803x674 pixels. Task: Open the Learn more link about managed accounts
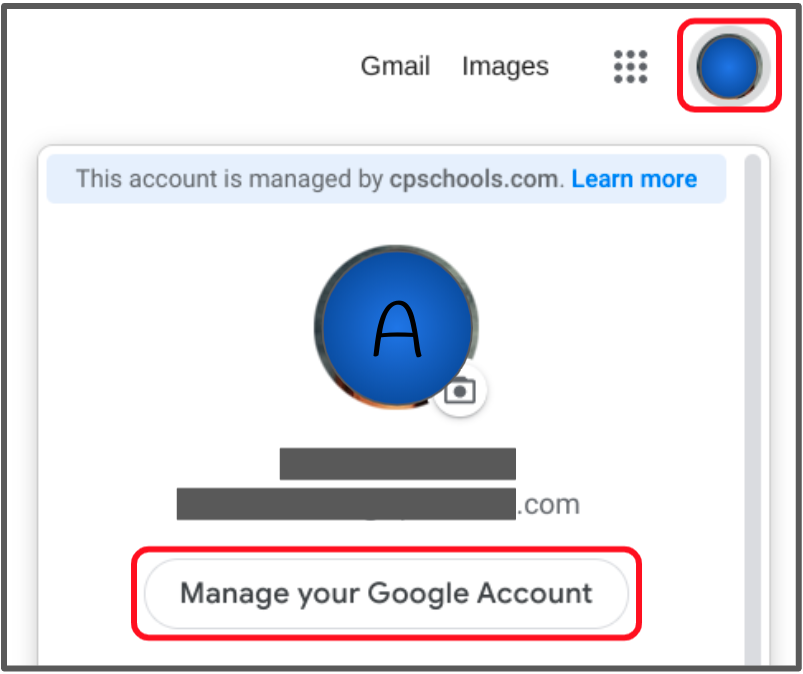(634, 179)
